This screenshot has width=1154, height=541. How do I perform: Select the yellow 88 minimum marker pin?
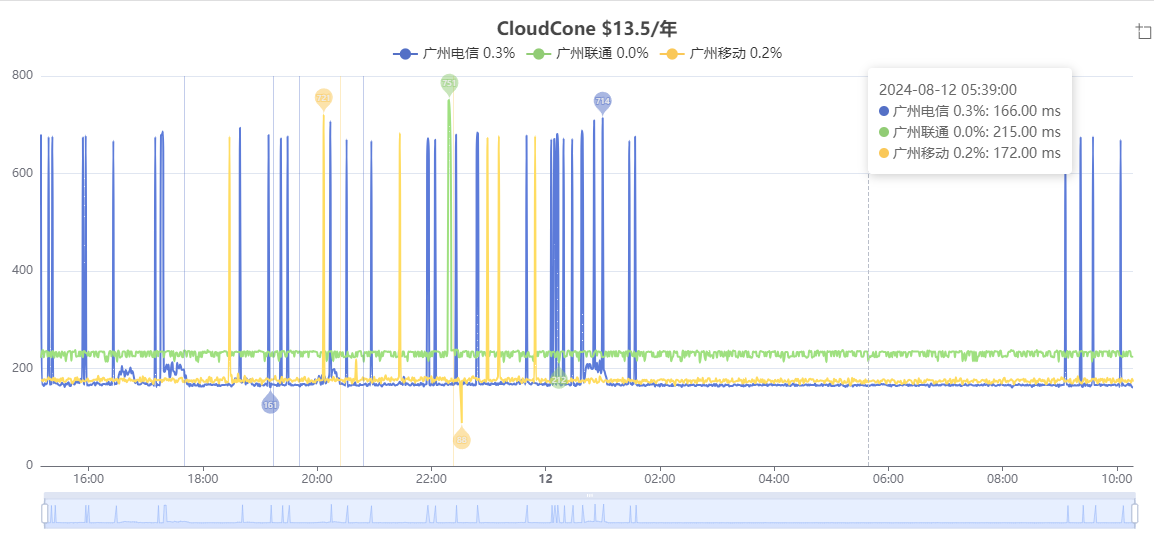pyautogui.click(x=461, y=439)
